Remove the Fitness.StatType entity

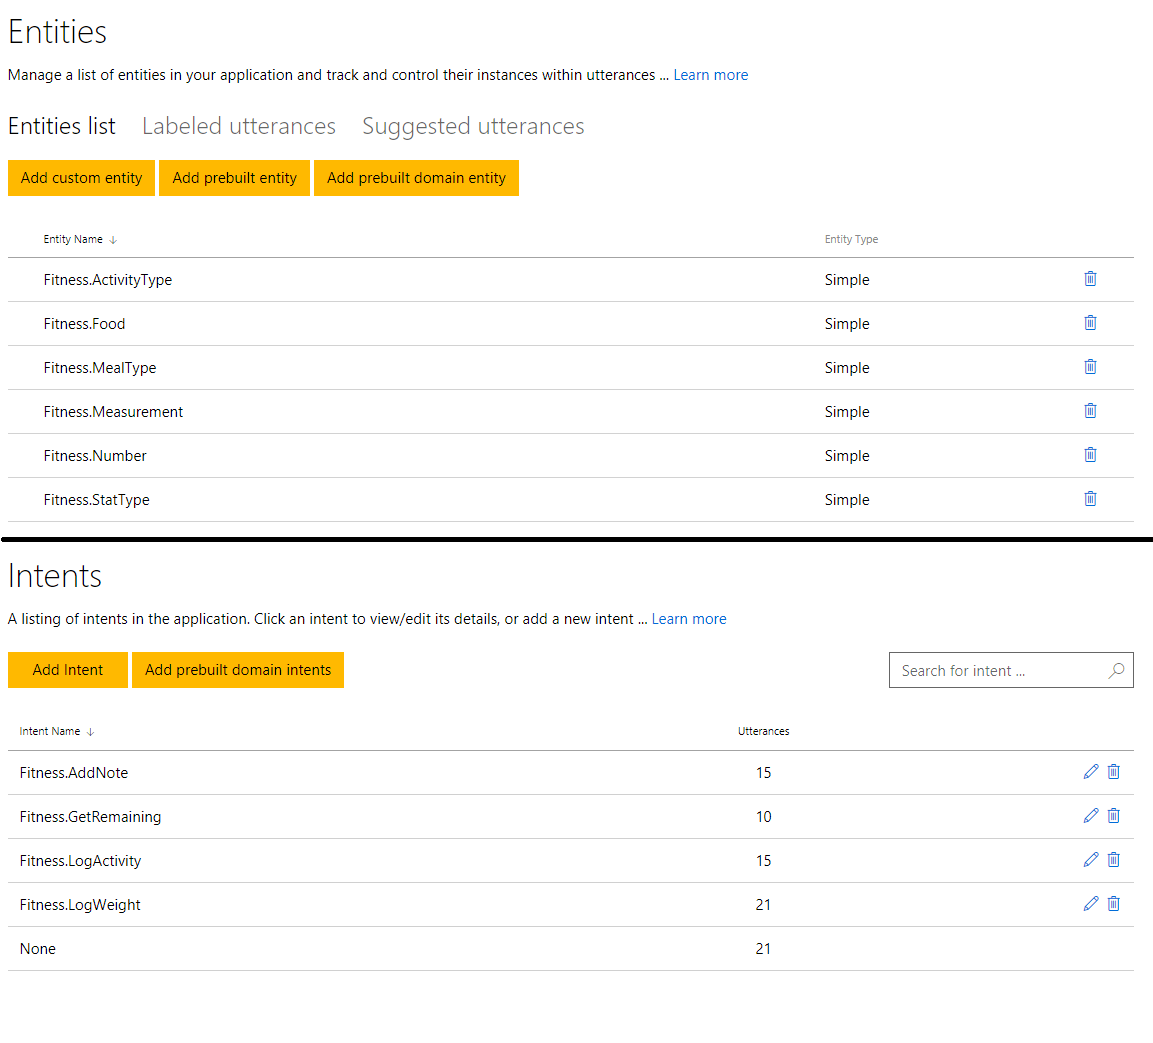1090,499
